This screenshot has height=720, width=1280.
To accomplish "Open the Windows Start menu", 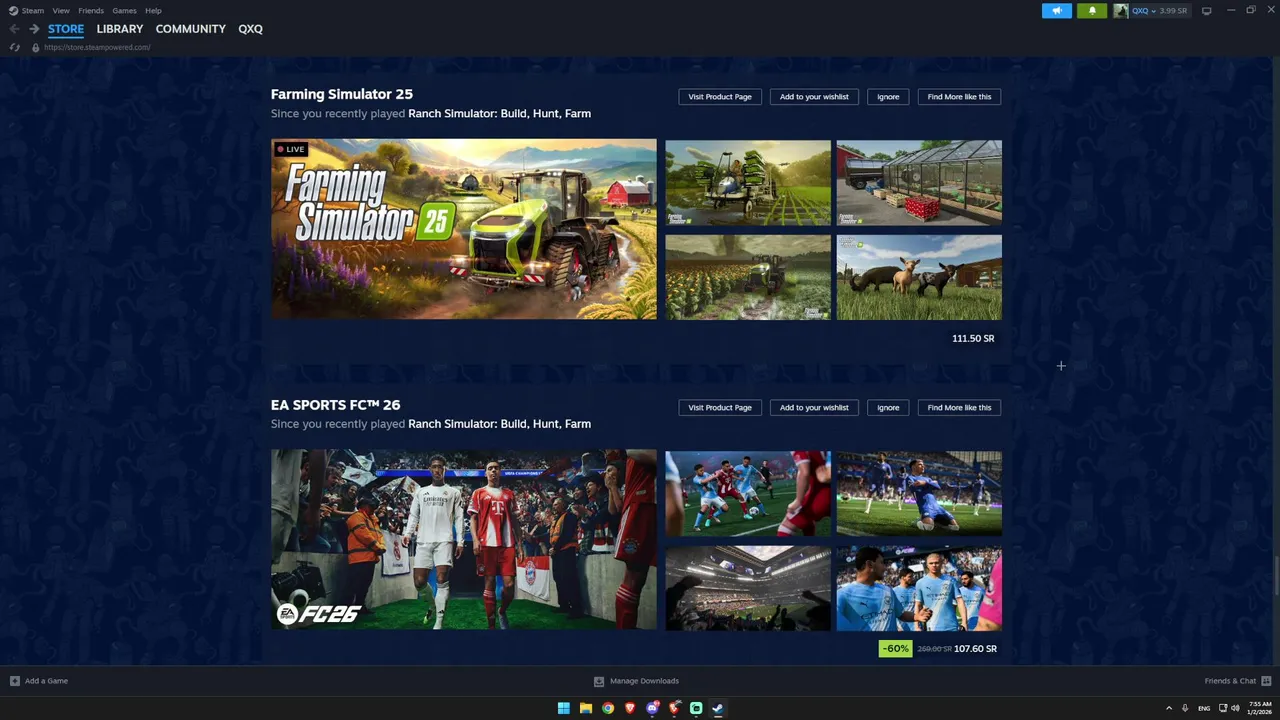I will click(563, 708).
